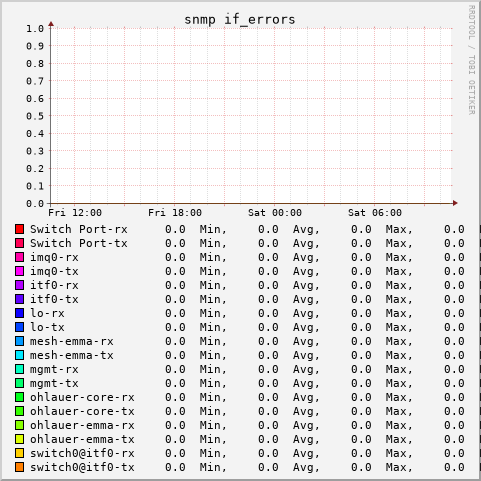Click the itf0-tx legend label
481x481 pixels.
(x=54, y=299)
